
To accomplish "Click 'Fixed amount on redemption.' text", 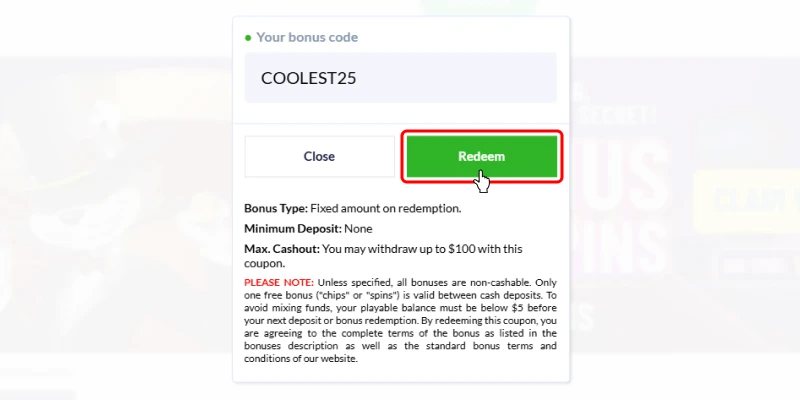I will 386,208.
